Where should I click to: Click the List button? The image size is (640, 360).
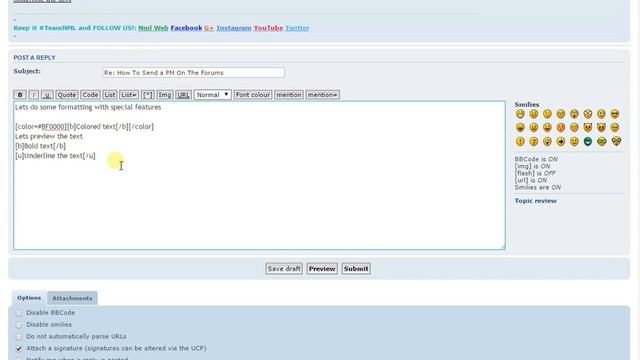(x=109, y=95)
